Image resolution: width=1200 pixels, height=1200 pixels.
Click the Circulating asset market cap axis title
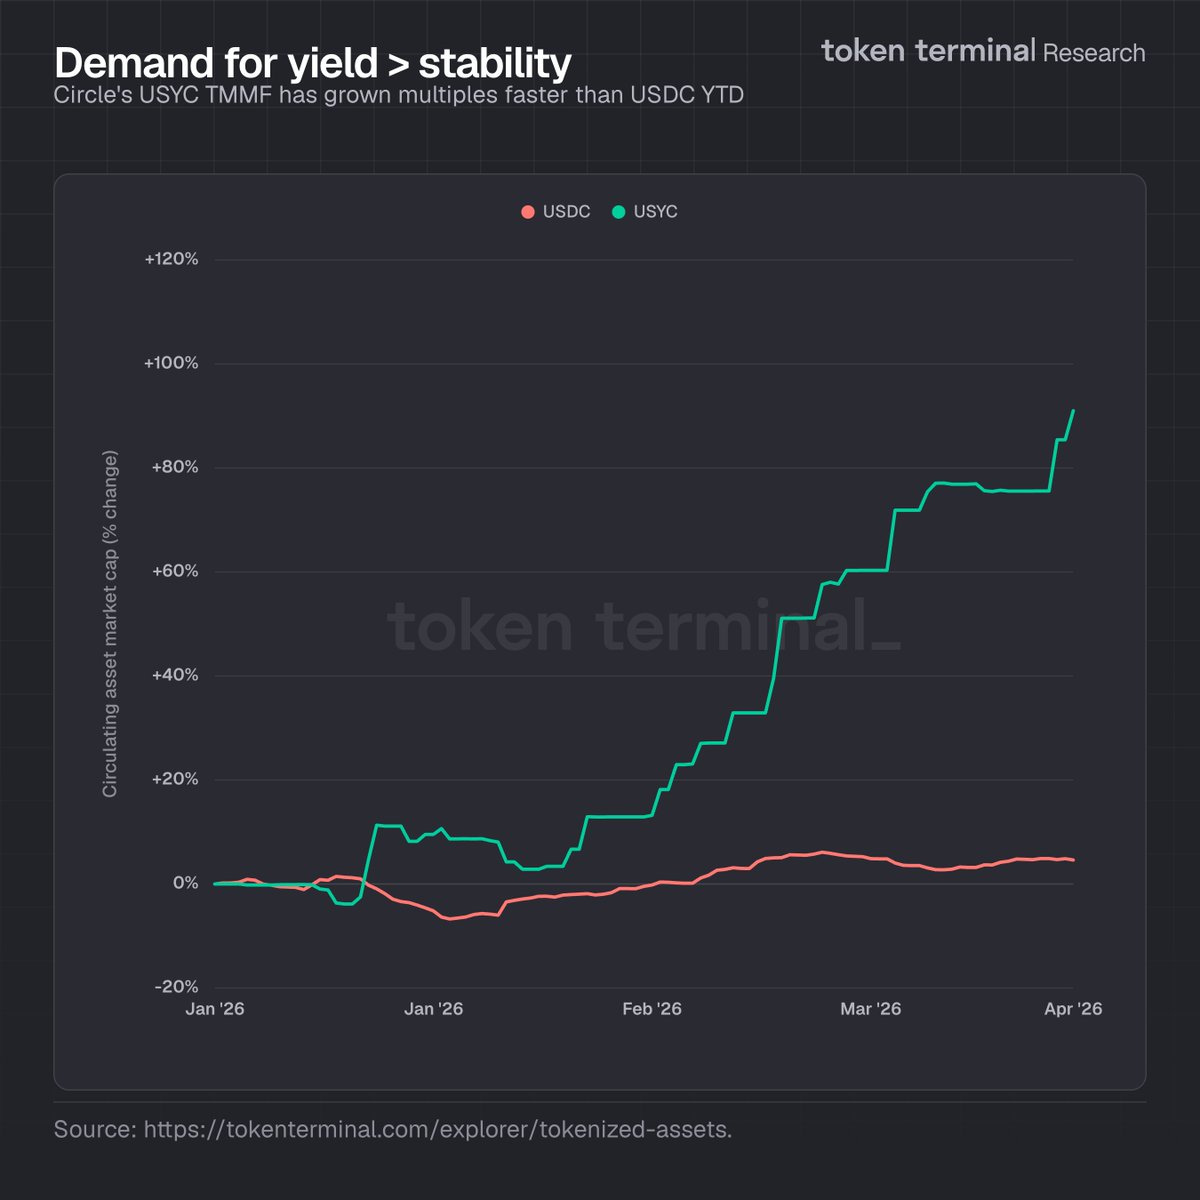click(110, 624)
